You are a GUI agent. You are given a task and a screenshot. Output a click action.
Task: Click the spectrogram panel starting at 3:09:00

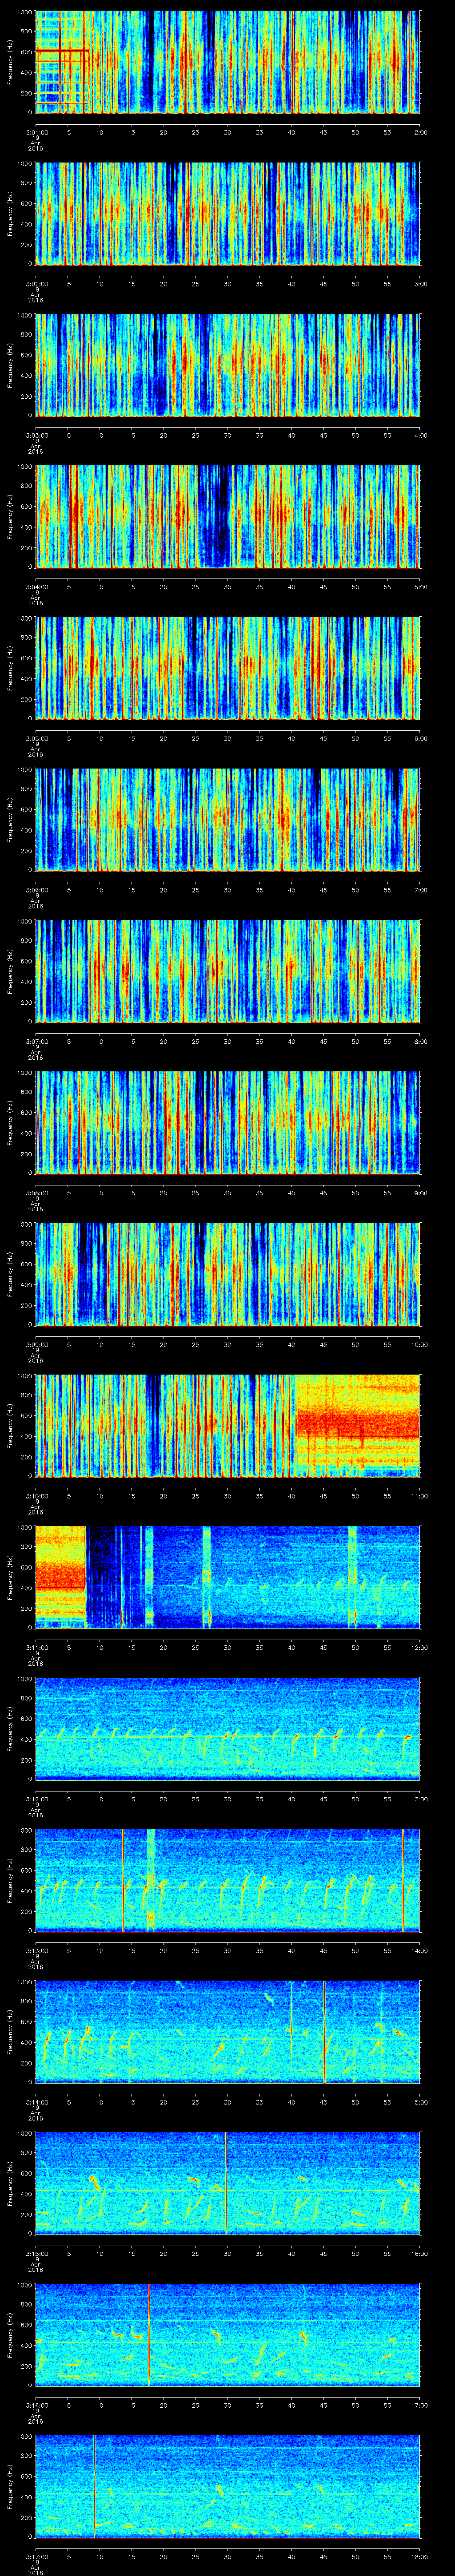click(228, 1274)
